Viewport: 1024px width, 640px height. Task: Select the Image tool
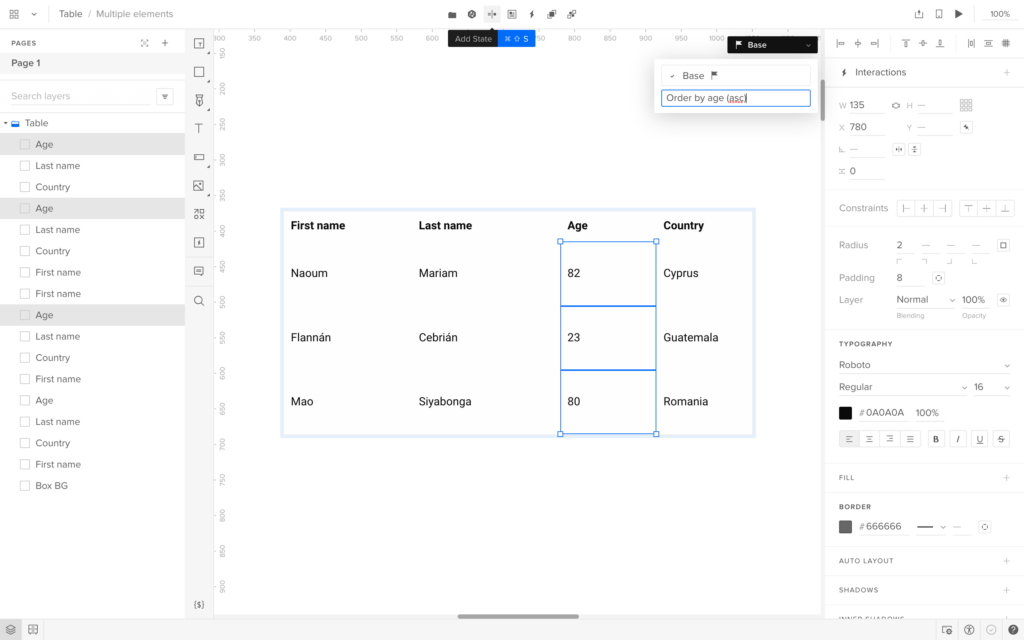pyautogui.click(x=199, y=186)
